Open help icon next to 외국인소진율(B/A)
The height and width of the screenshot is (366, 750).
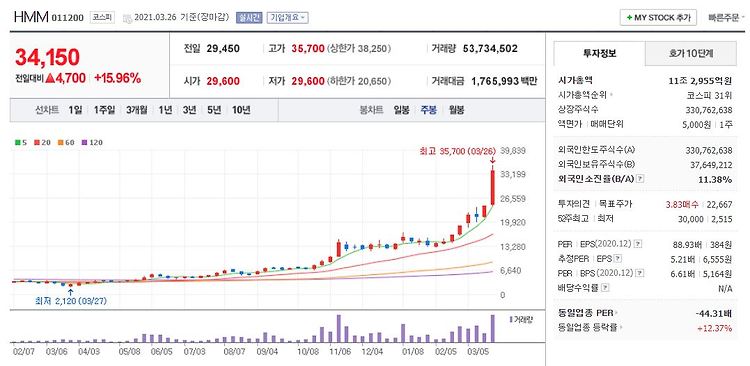click(640, 179)
